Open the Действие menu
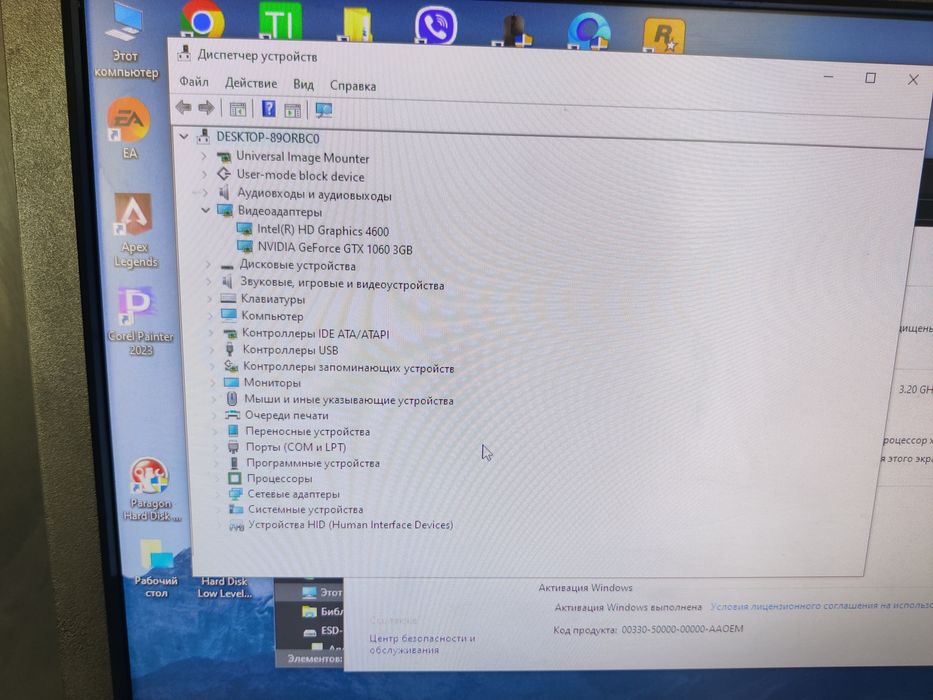Viewport: 933px width, 700px height. (251, 83)
